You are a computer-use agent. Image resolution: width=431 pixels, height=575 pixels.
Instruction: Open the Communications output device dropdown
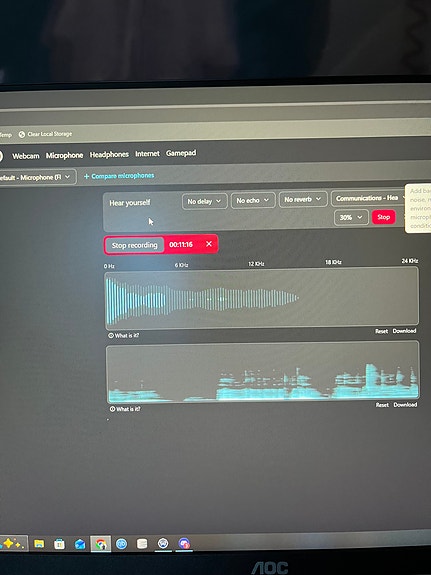[x=369, y=198]
